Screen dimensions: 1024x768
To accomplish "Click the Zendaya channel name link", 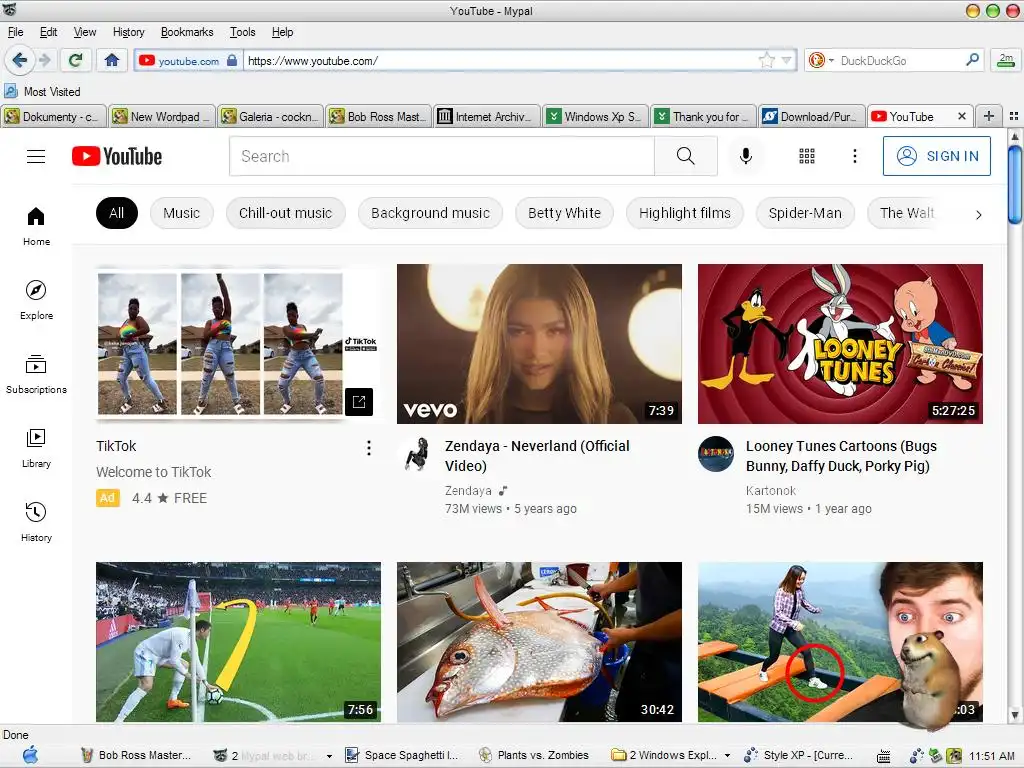I will coord(468,490).
